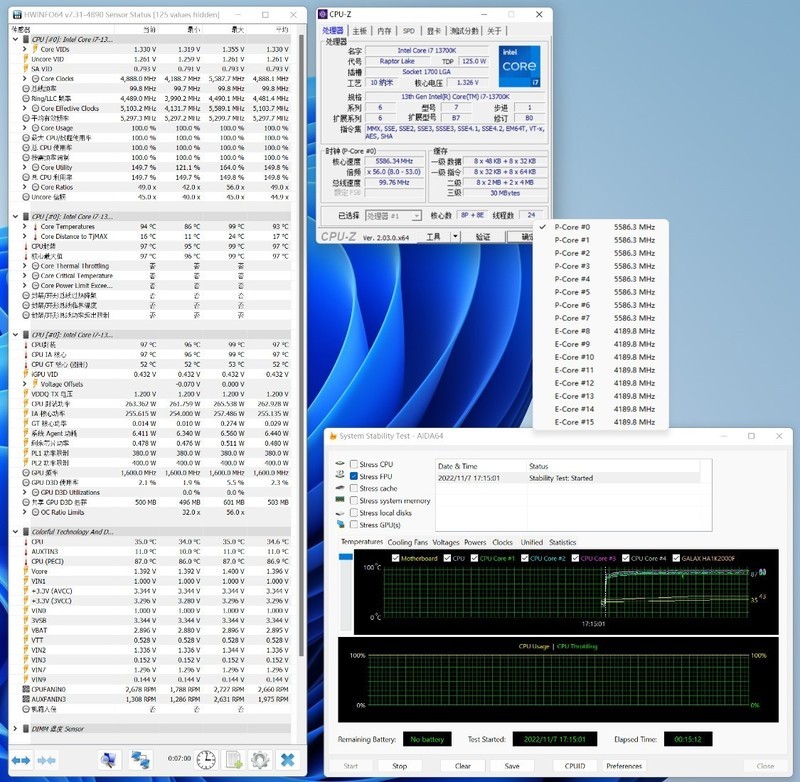Switch to the SPD tab in CPU-Z

pyautogui.click(x=408, y=30)
